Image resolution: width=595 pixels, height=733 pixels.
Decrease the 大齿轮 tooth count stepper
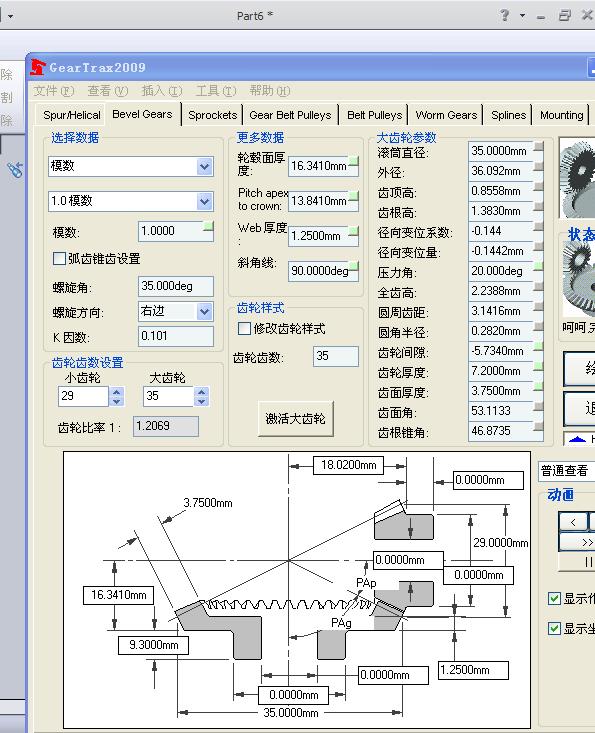point(201,401)
